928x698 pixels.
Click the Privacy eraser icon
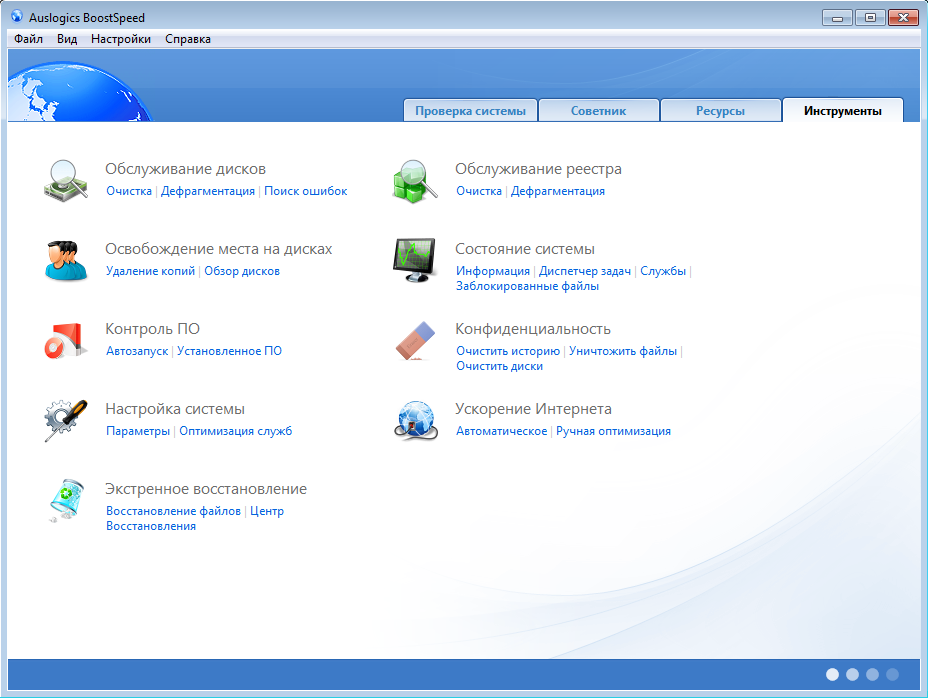click(x=415, y=340)
